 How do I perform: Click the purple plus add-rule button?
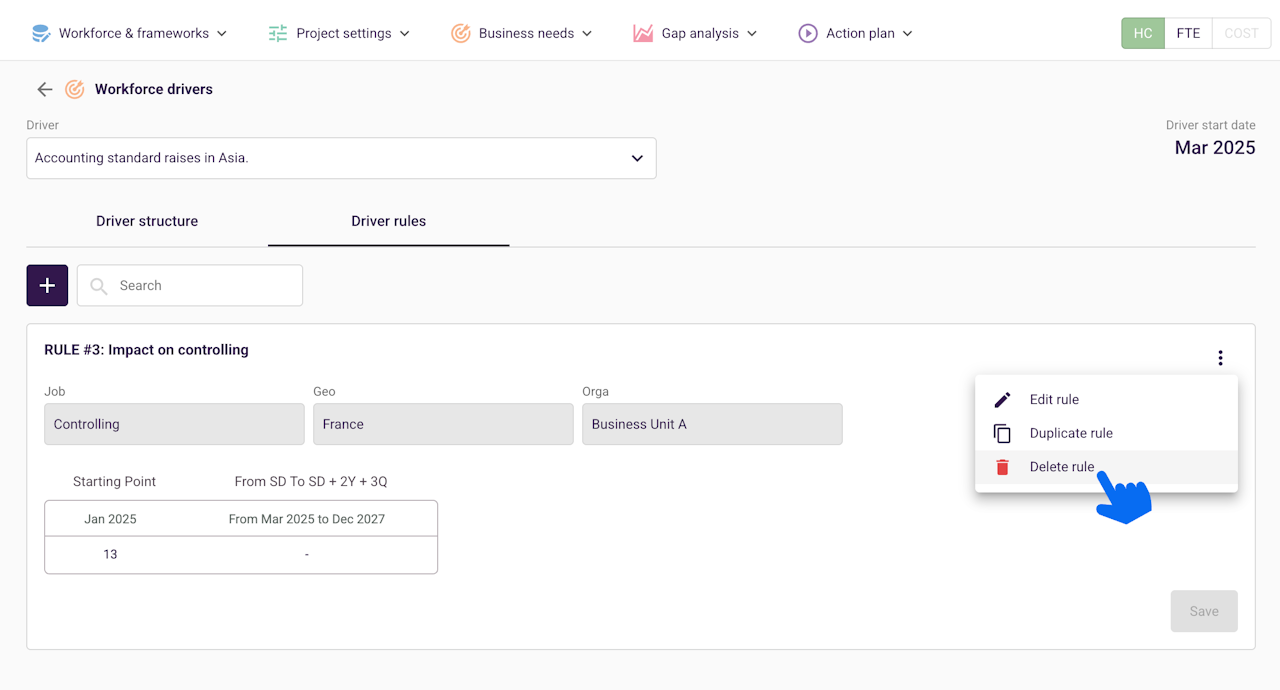coord(47,285)
